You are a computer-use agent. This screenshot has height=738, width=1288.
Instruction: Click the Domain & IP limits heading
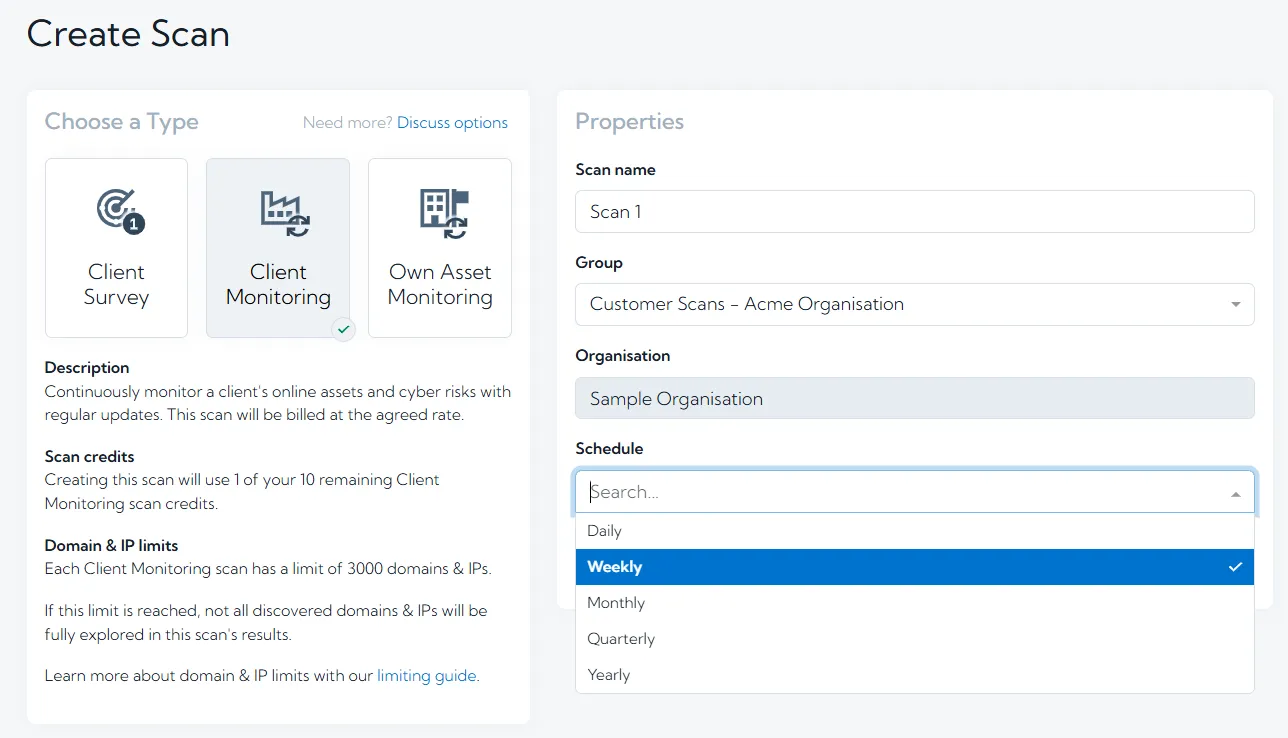click(x=112, y=546)
